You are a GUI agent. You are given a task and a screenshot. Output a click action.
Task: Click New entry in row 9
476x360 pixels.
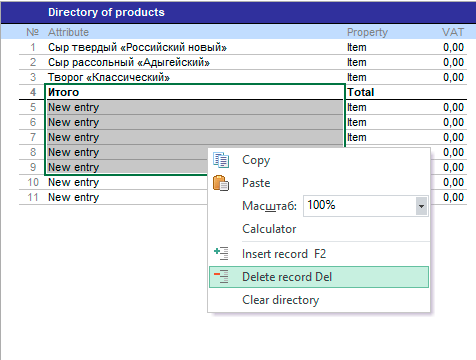click(x=73, y=167)
